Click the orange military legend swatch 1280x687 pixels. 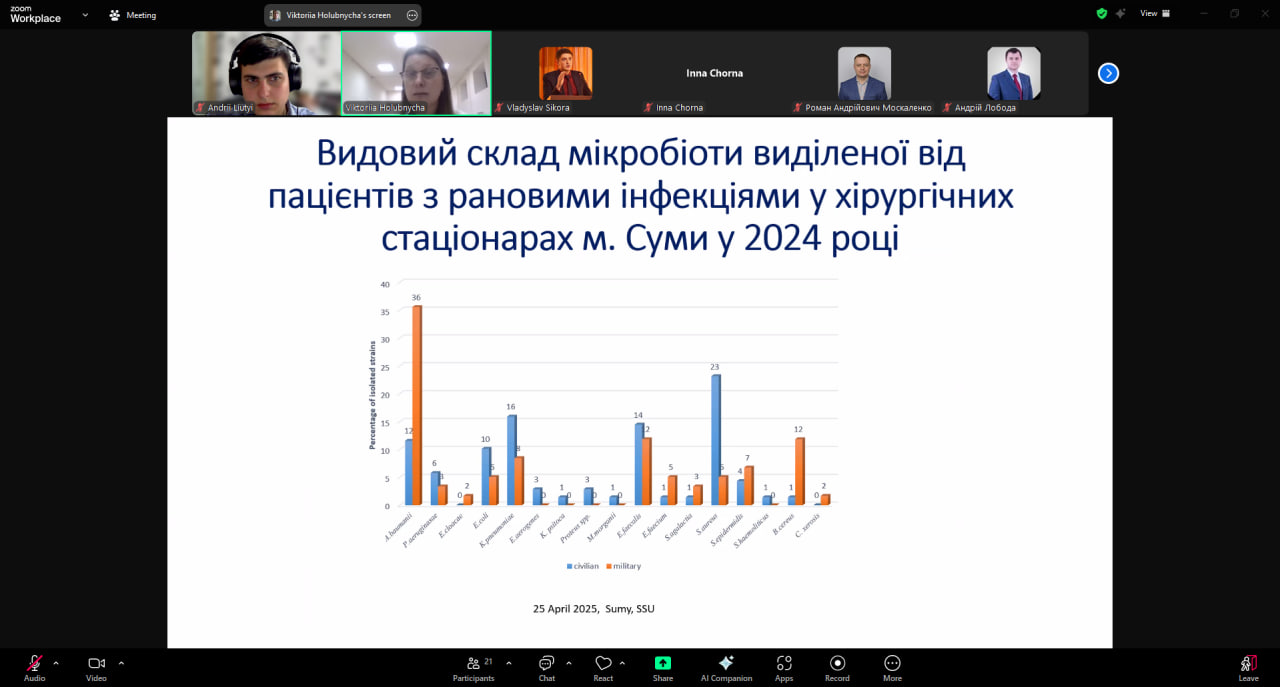point(609,566)
